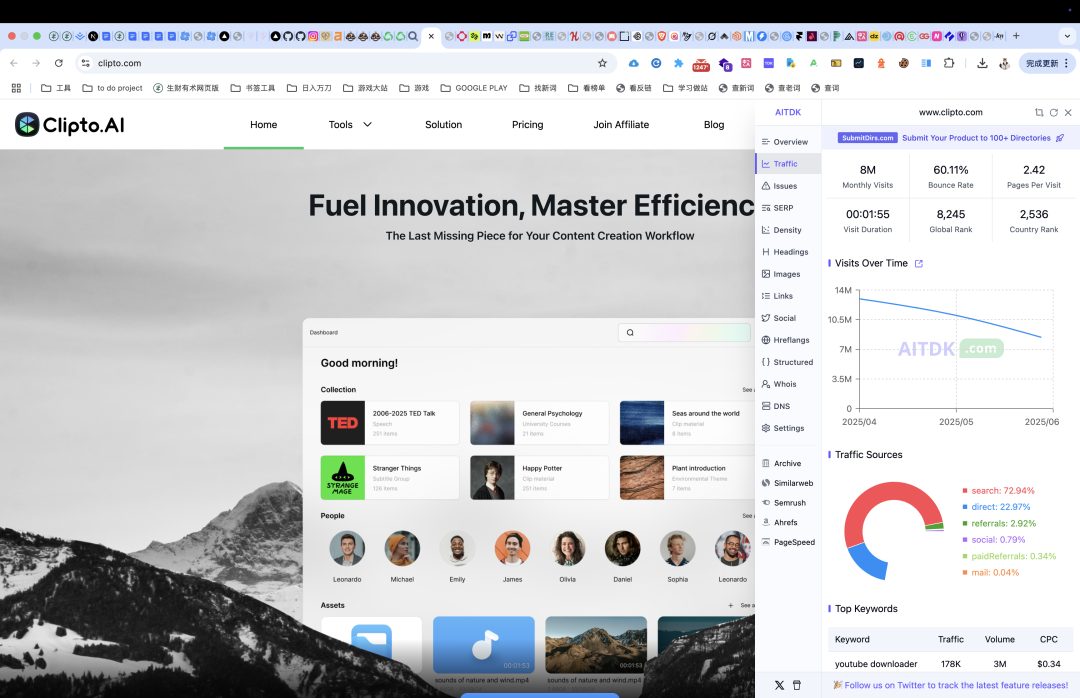The image size is (1080, 698).
Task: Open the Overview section in AITDK sidebar
Action: click(x=785, y=142)
